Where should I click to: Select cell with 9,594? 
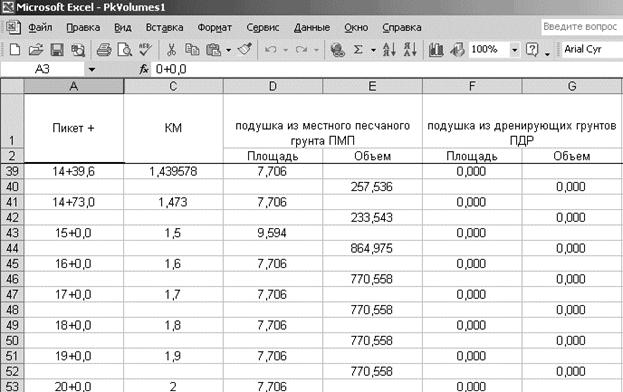273,233
